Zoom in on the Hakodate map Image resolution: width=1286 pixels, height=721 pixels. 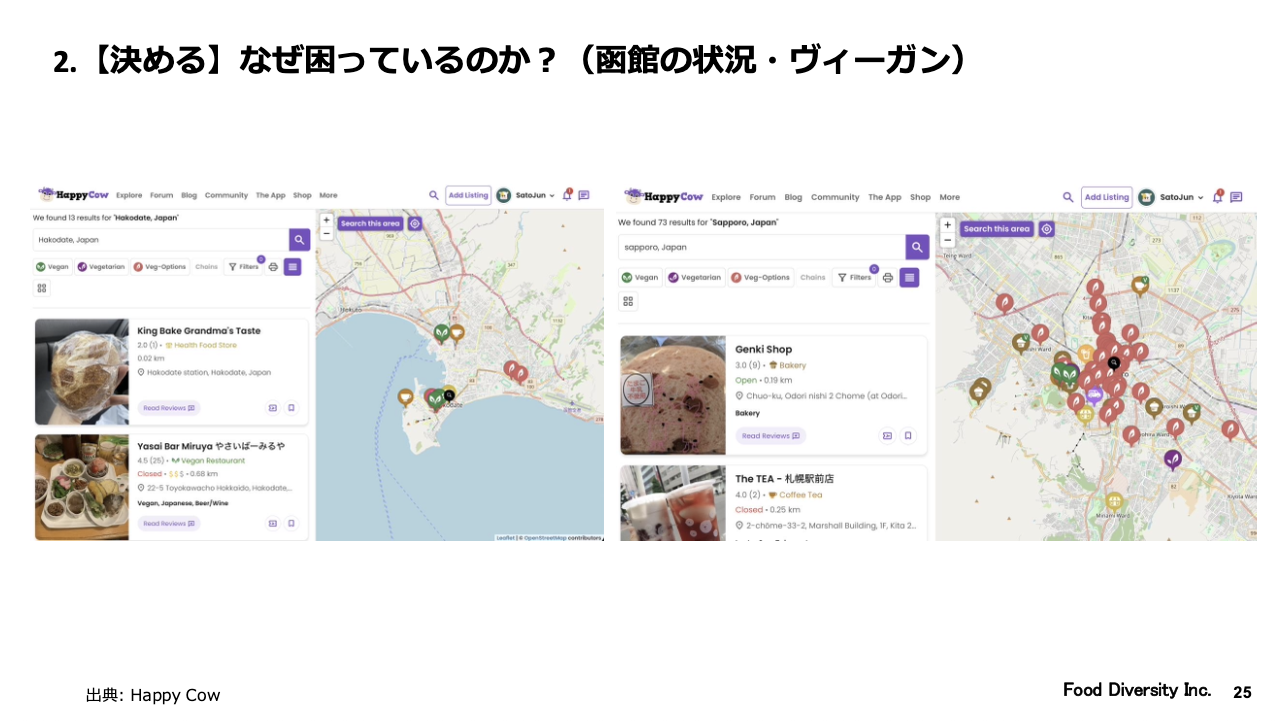326,220
